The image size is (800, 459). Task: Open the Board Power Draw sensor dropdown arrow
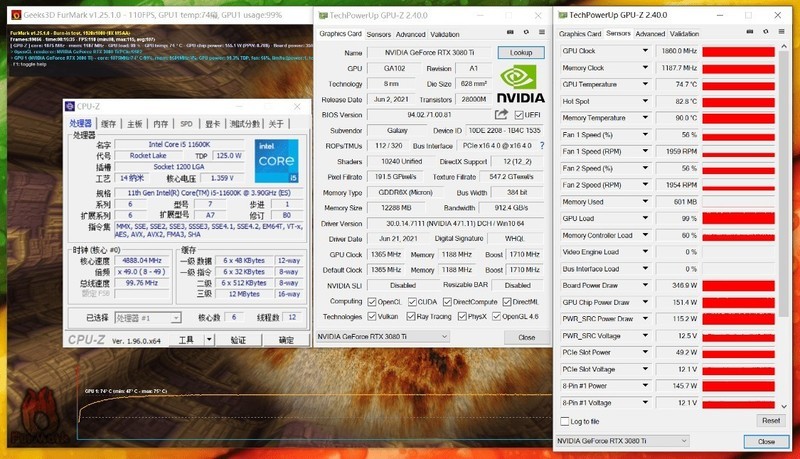click(x=645, y=285)
